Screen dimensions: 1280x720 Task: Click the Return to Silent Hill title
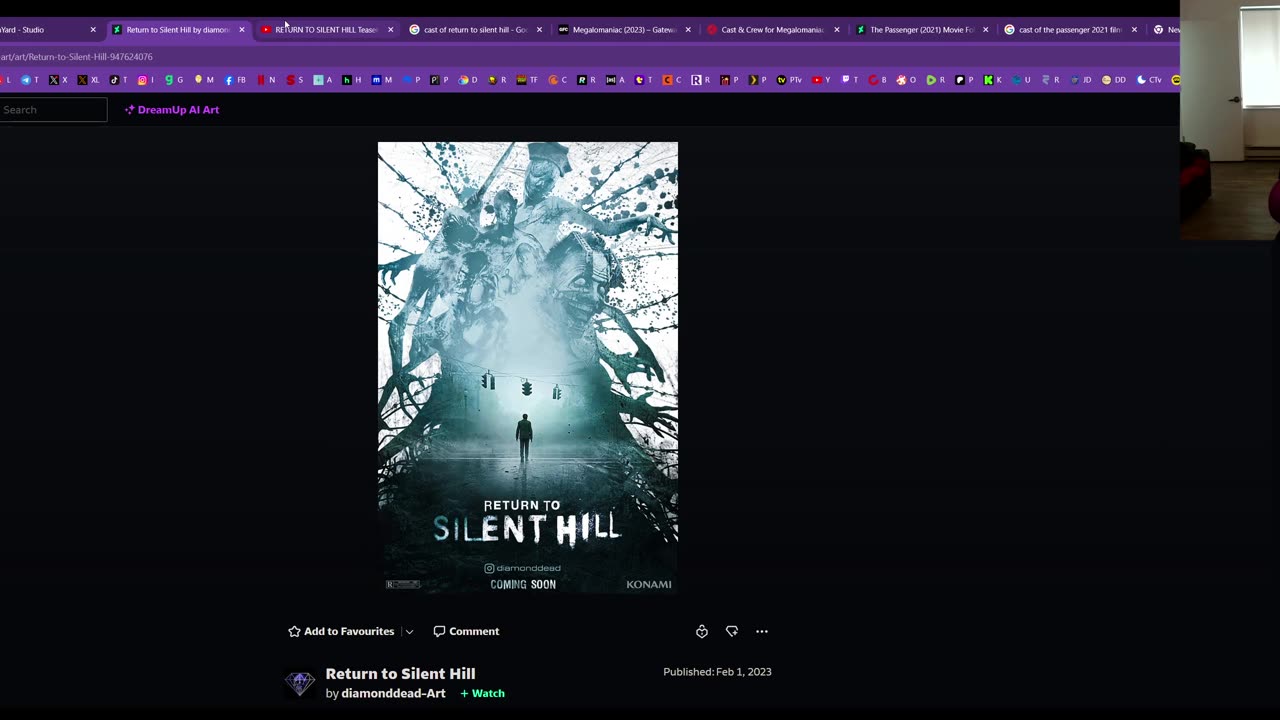pos(400,674)
